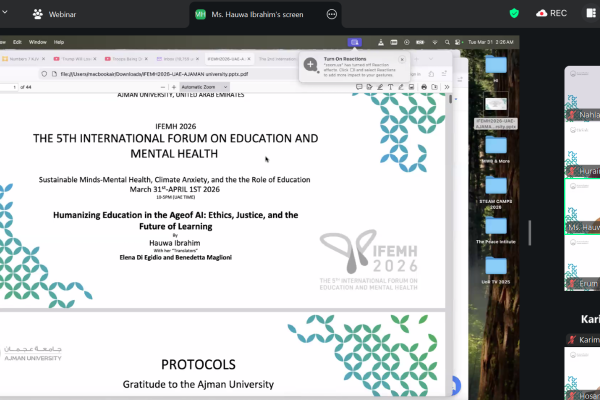Image resolution: width=600 pixels, height=400 pixels.
Task: Click the shield icon in the address bar
Action: tap(44, 74)
